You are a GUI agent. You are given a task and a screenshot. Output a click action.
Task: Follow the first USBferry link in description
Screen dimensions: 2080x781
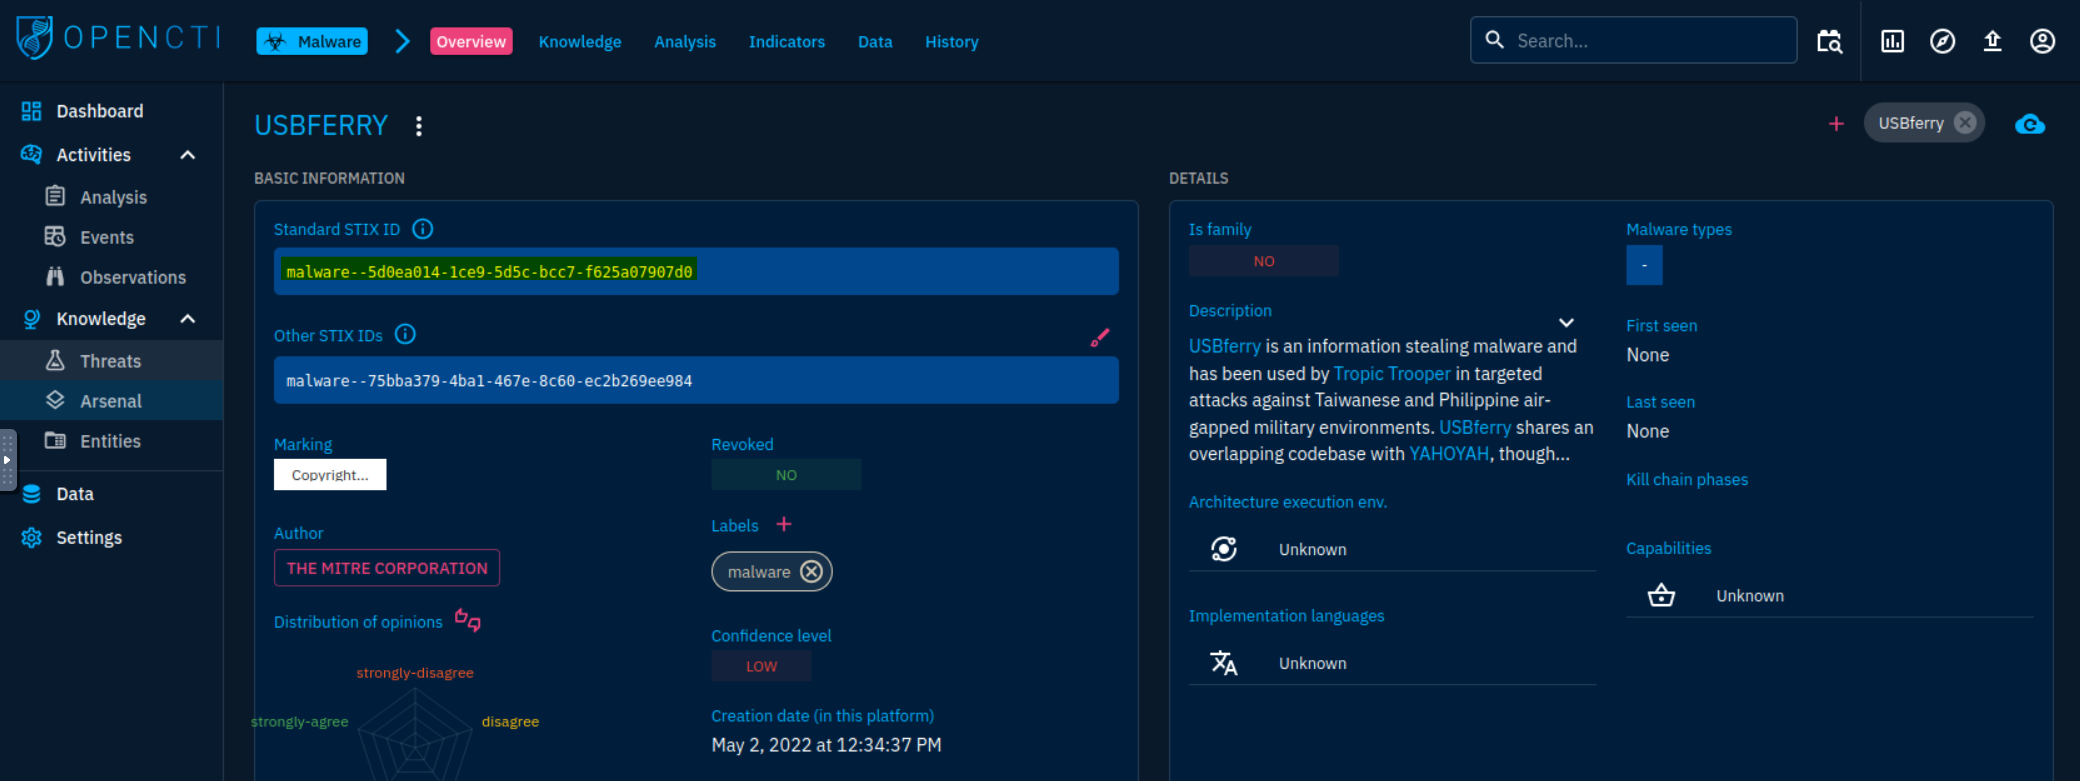(1224, 346)
